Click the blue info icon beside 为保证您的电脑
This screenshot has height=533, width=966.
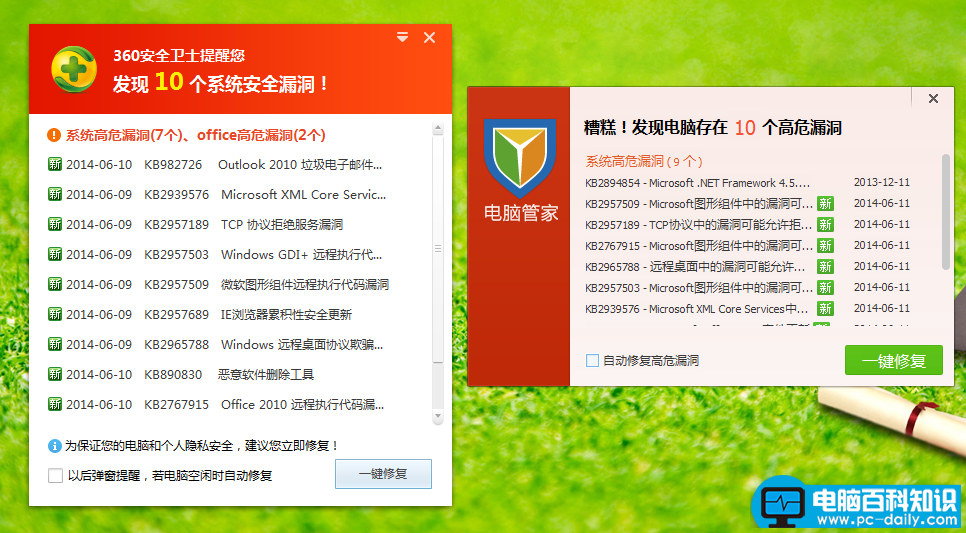pyautogui.click(x=54, y=445)
